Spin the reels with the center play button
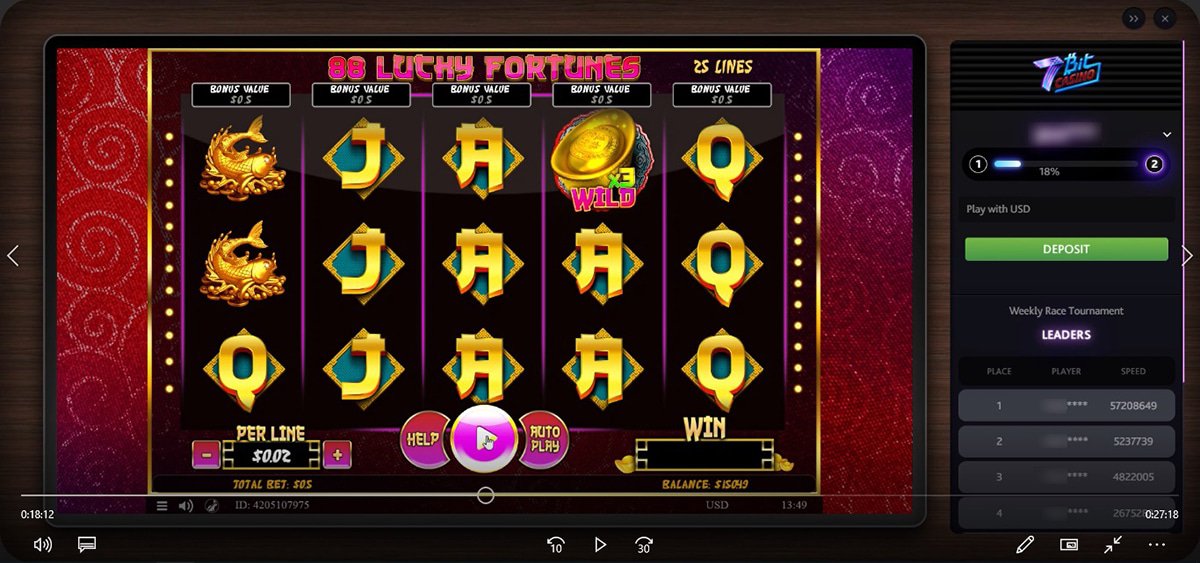 tap(484, 439)
